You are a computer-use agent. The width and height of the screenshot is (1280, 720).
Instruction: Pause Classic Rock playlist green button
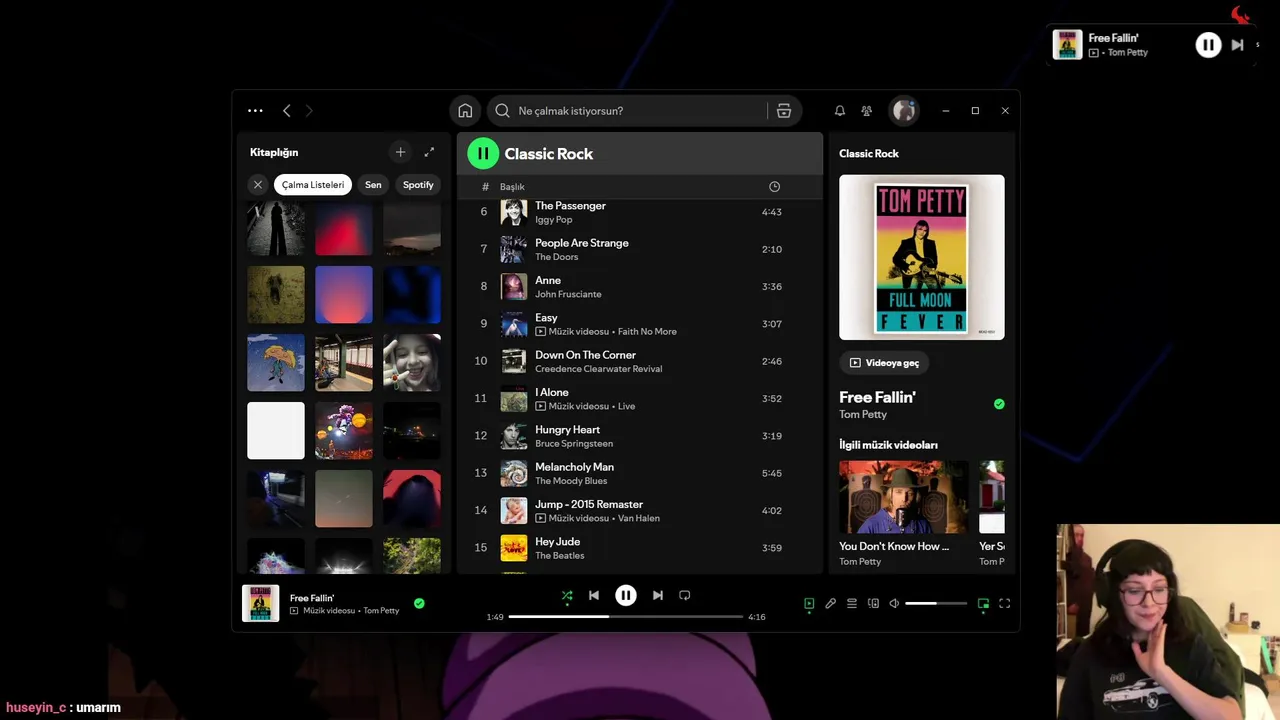click(483, 153)
